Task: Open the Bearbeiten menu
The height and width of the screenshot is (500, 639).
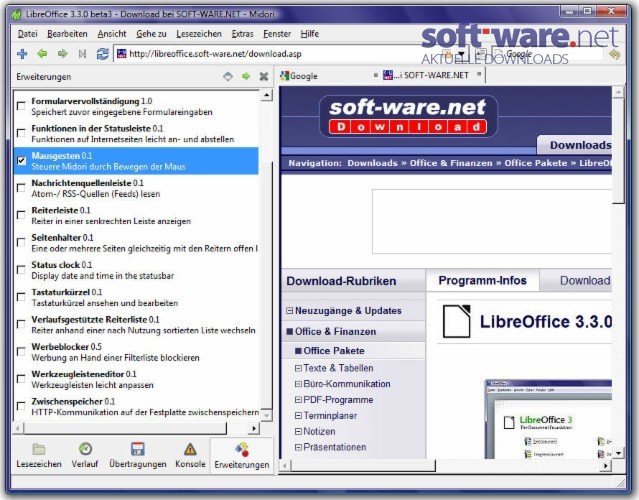Action: pos(67,34)
